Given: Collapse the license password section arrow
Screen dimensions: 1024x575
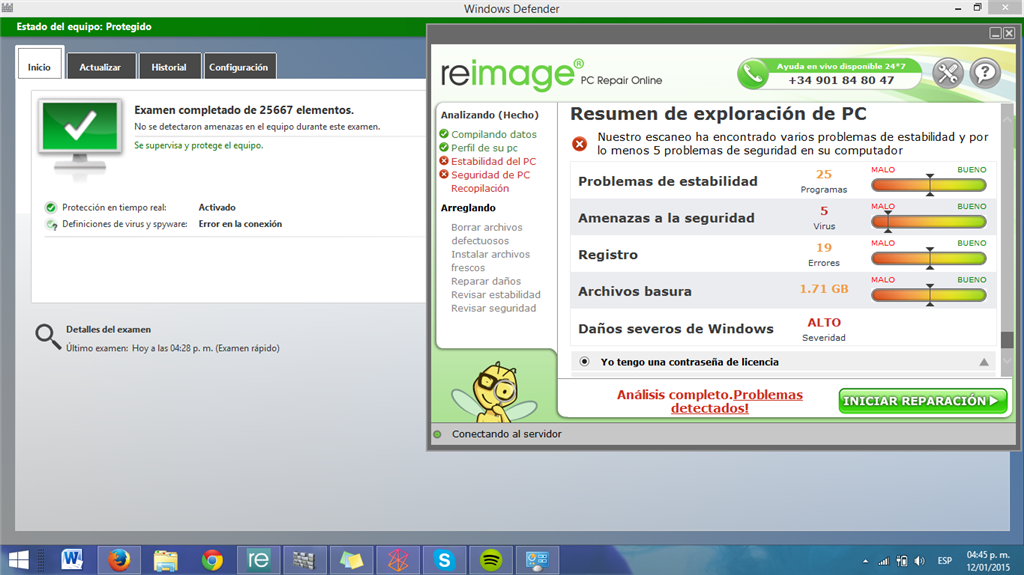Looking at the screenshot, I should coord(984,362).
